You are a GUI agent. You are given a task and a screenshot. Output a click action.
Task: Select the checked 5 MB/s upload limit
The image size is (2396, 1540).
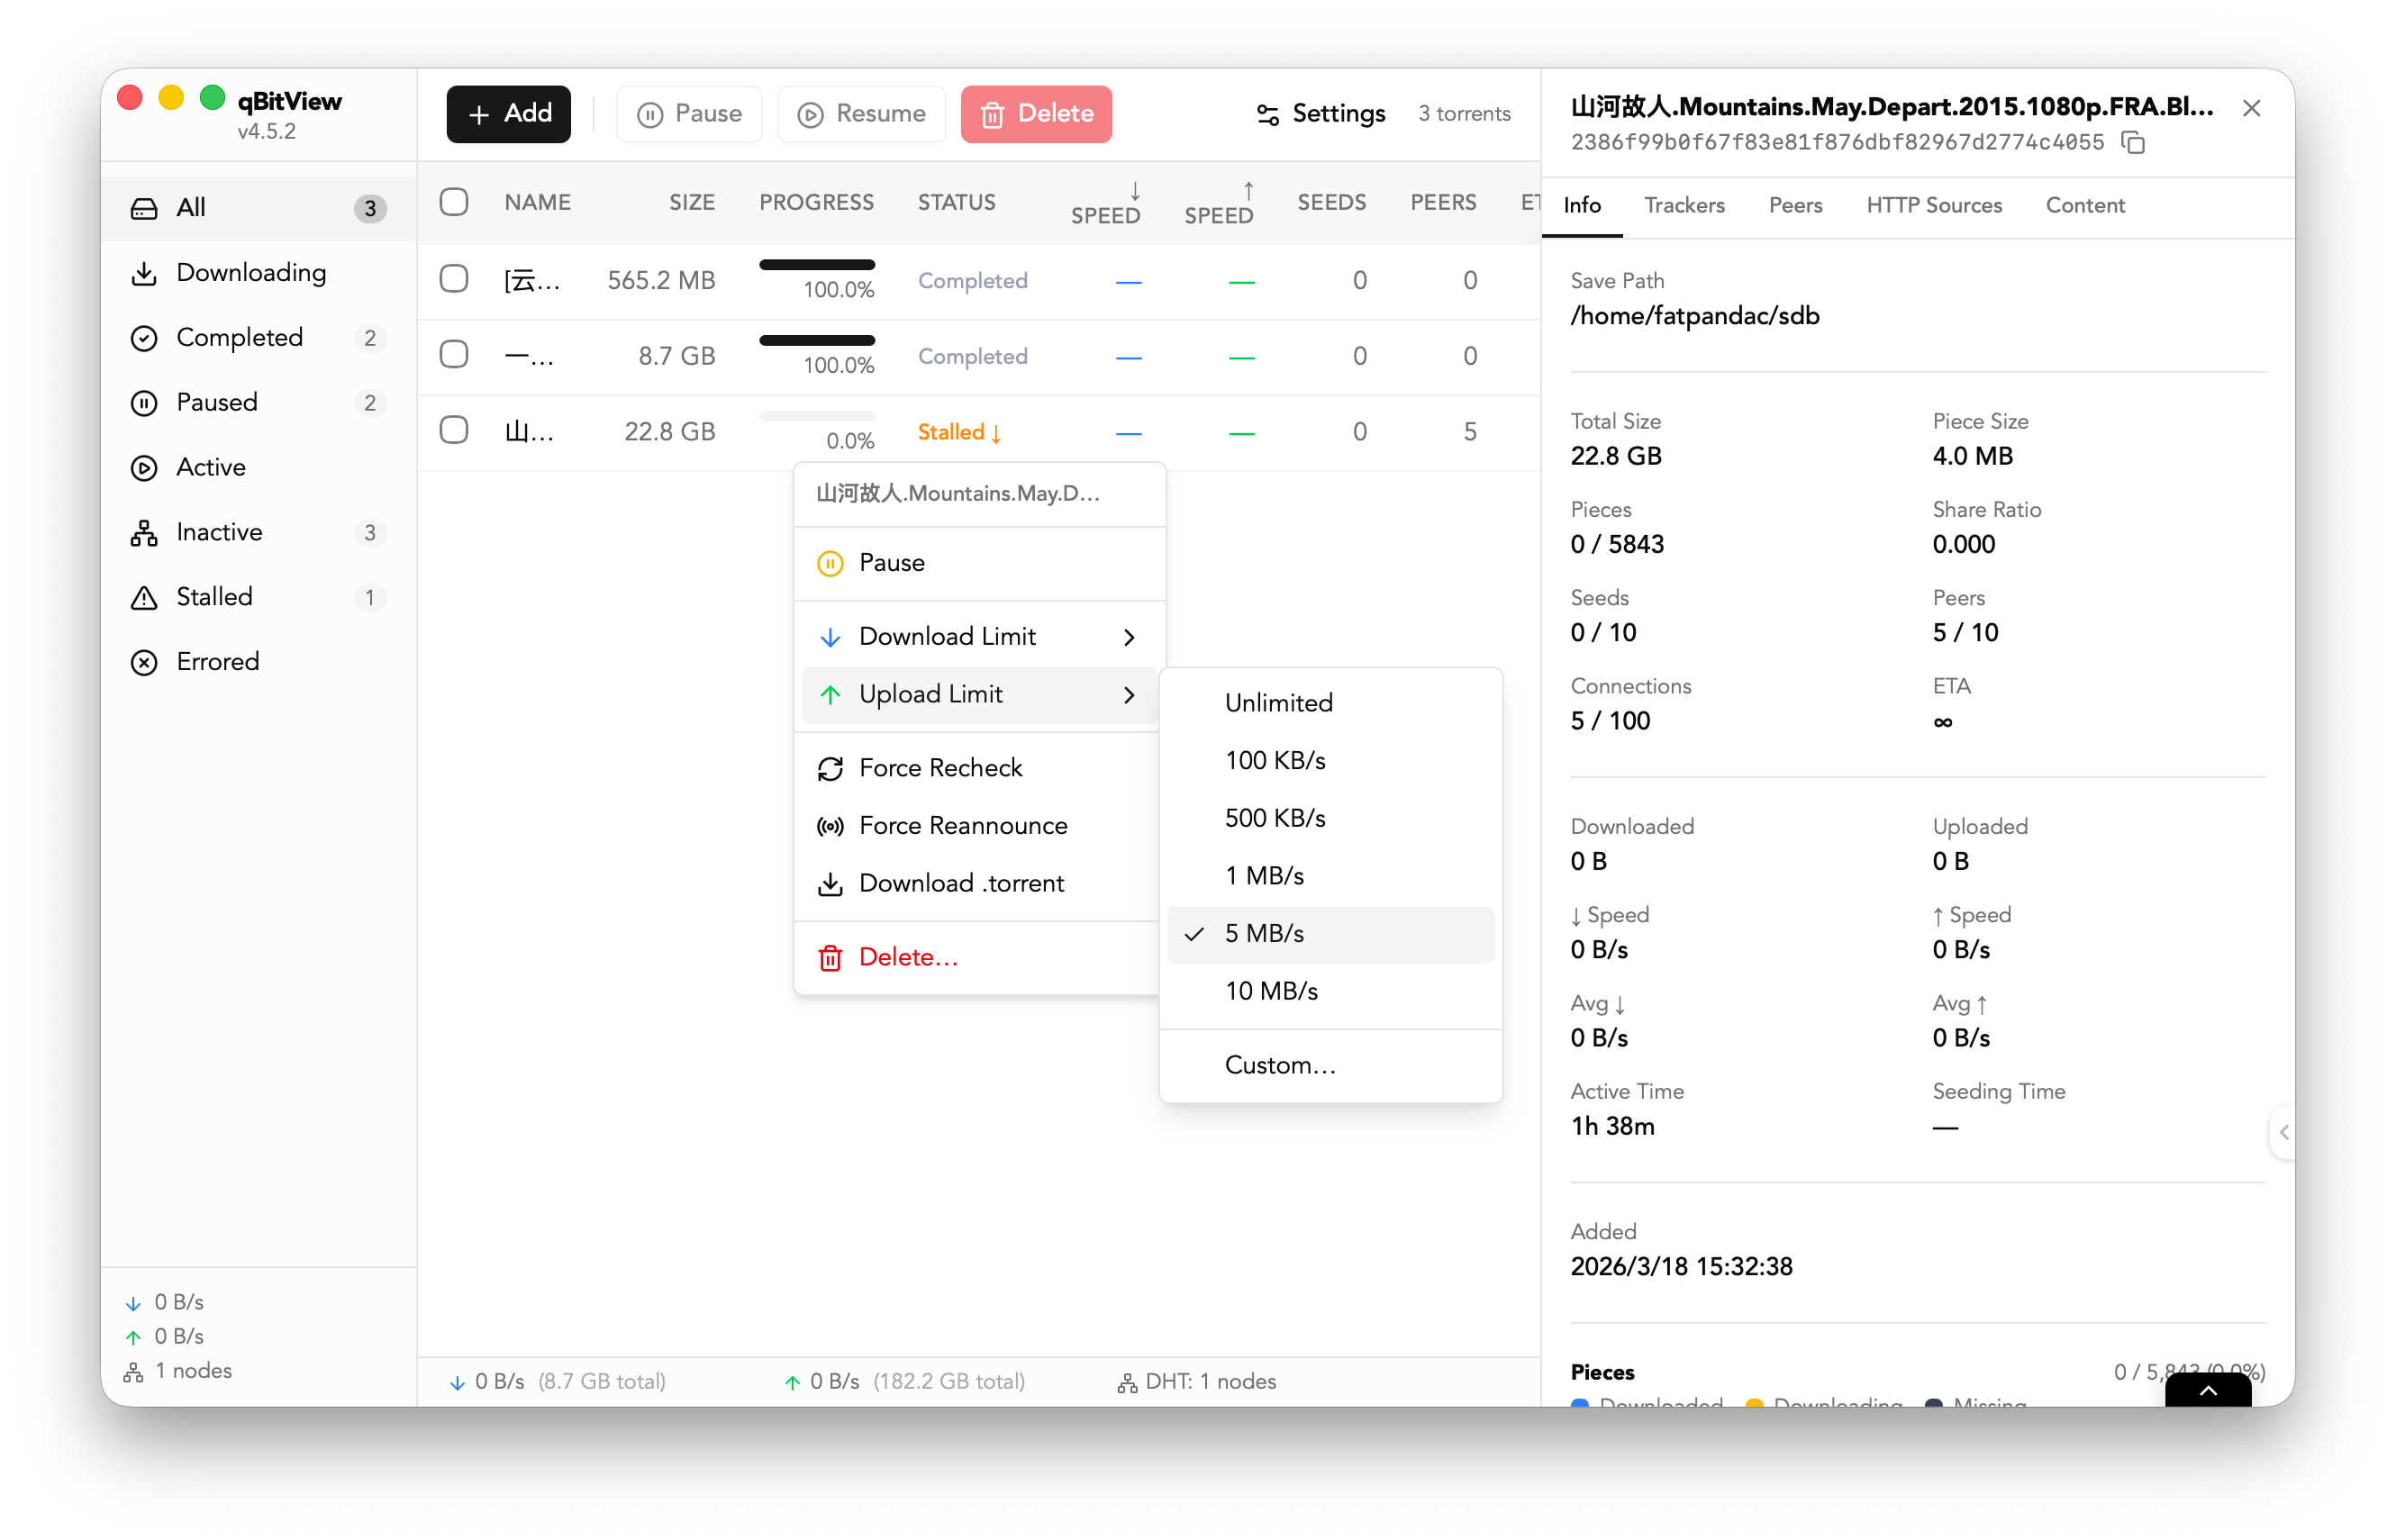pyautogui.click(x=1331, y=934)
